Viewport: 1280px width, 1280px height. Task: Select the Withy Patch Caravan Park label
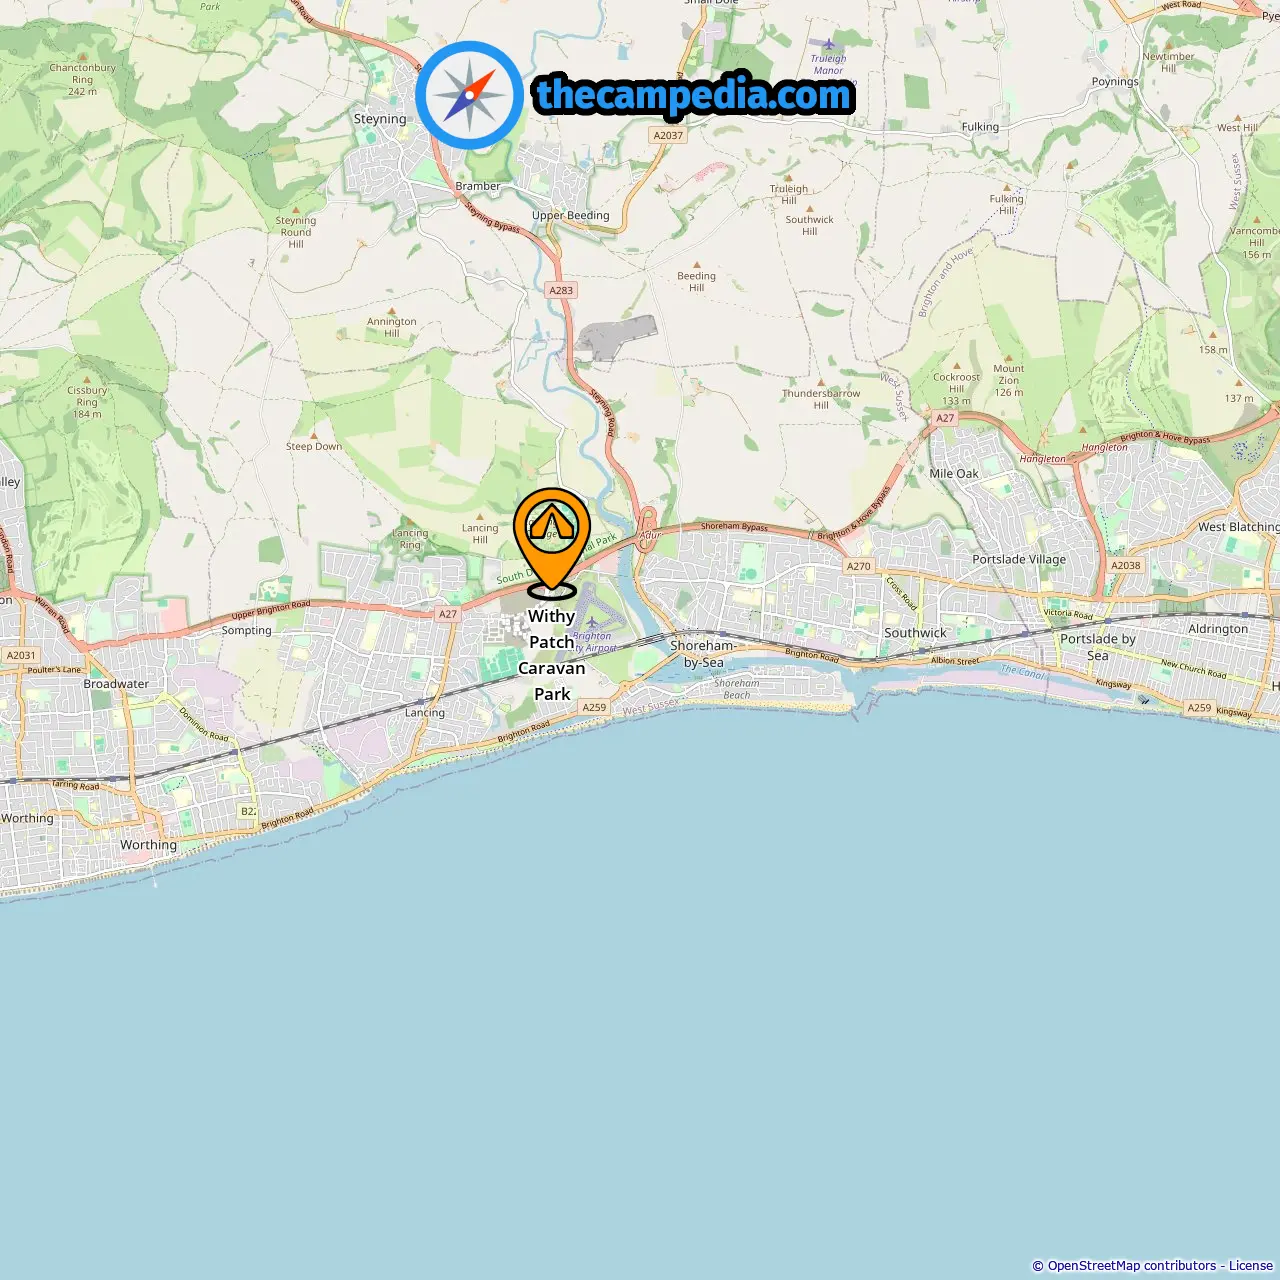[552, 655]
